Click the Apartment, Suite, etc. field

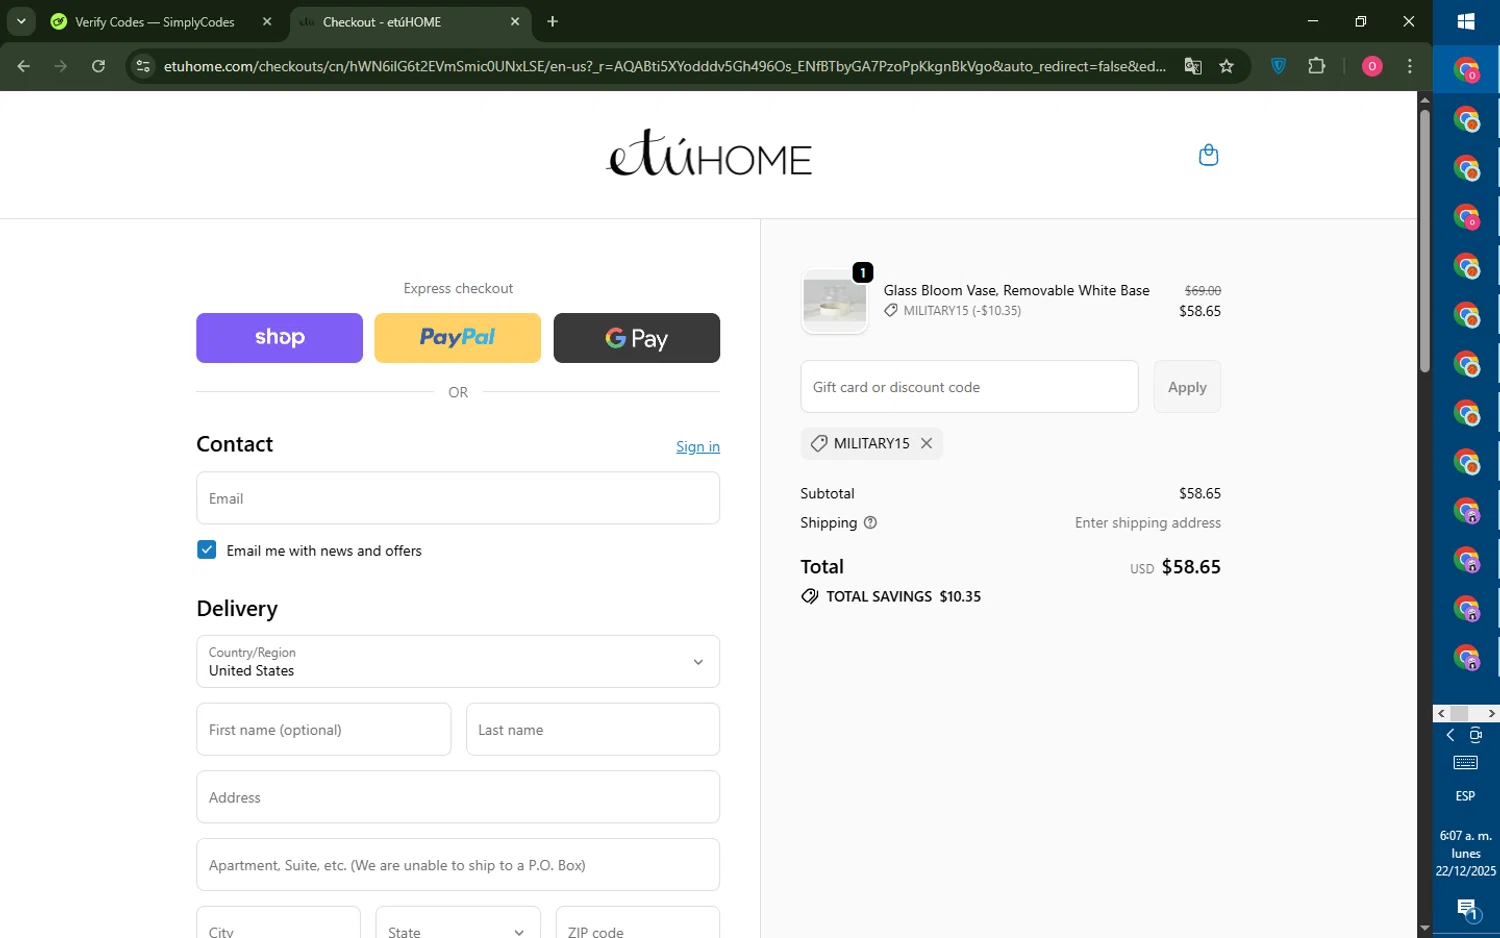coord(458,865)
